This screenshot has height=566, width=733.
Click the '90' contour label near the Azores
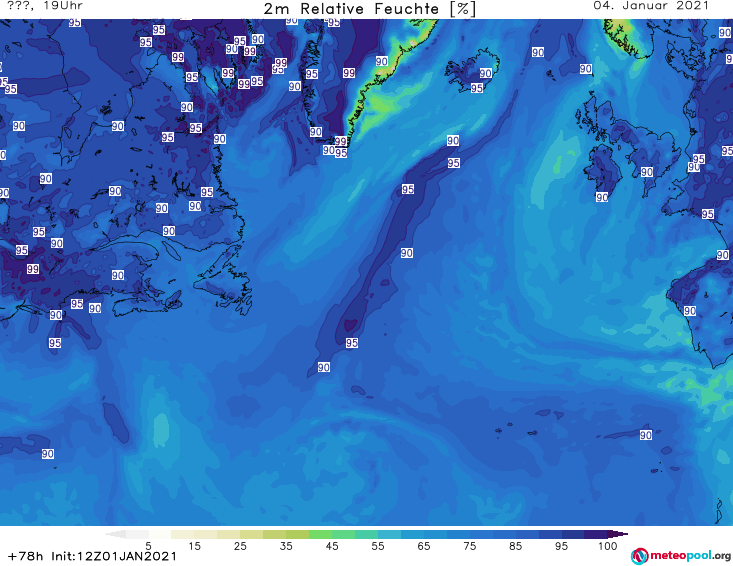tap(646, 435)
